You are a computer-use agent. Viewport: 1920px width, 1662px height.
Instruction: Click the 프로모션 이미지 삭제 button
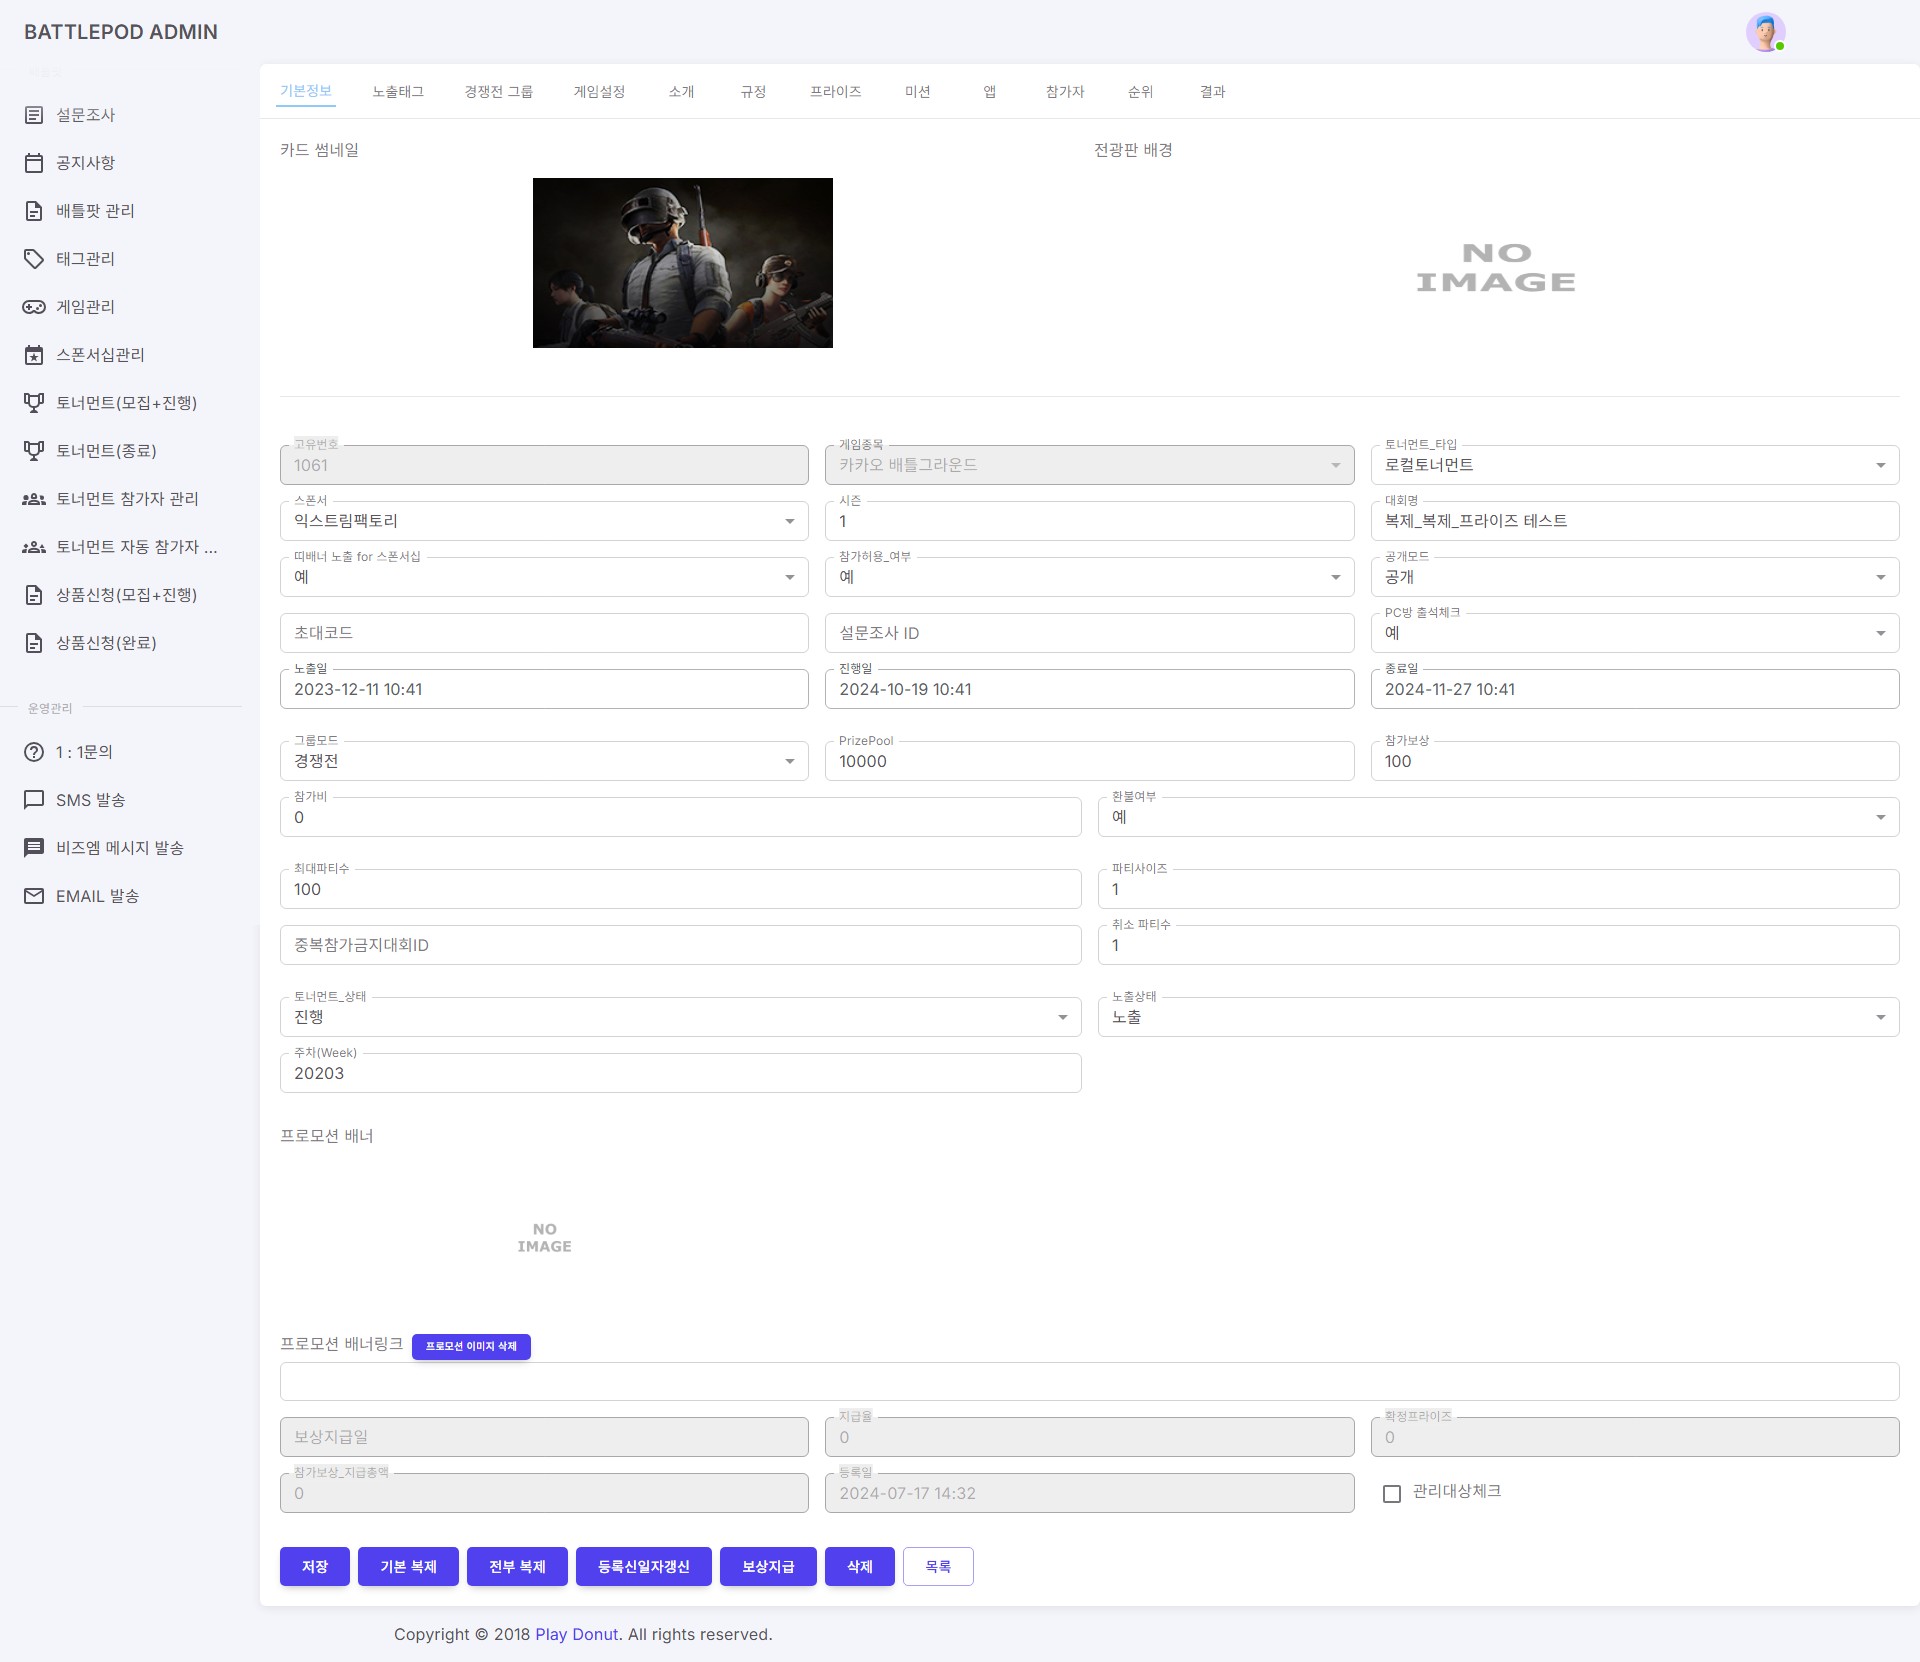pos(470,1347)
